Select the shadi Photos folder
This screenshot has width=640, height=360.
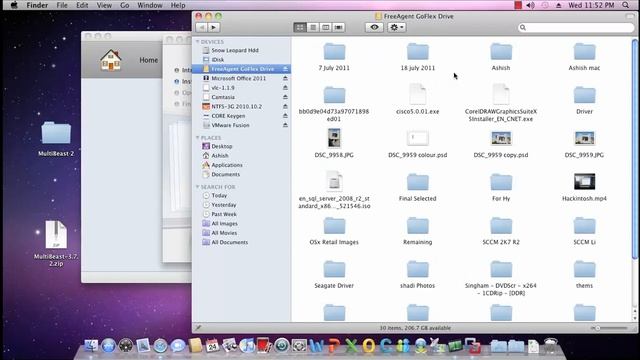(418, 269)
